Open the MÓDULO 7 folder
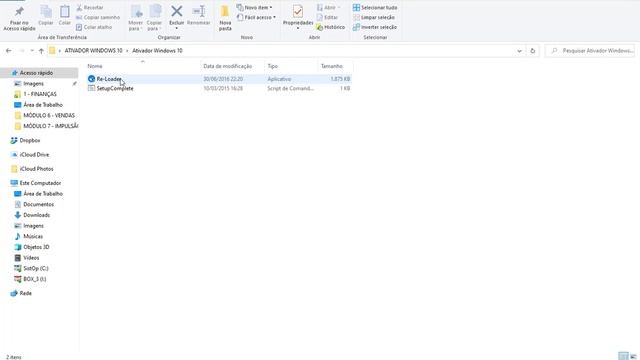640x360 pixels. (x=51, y=126)
